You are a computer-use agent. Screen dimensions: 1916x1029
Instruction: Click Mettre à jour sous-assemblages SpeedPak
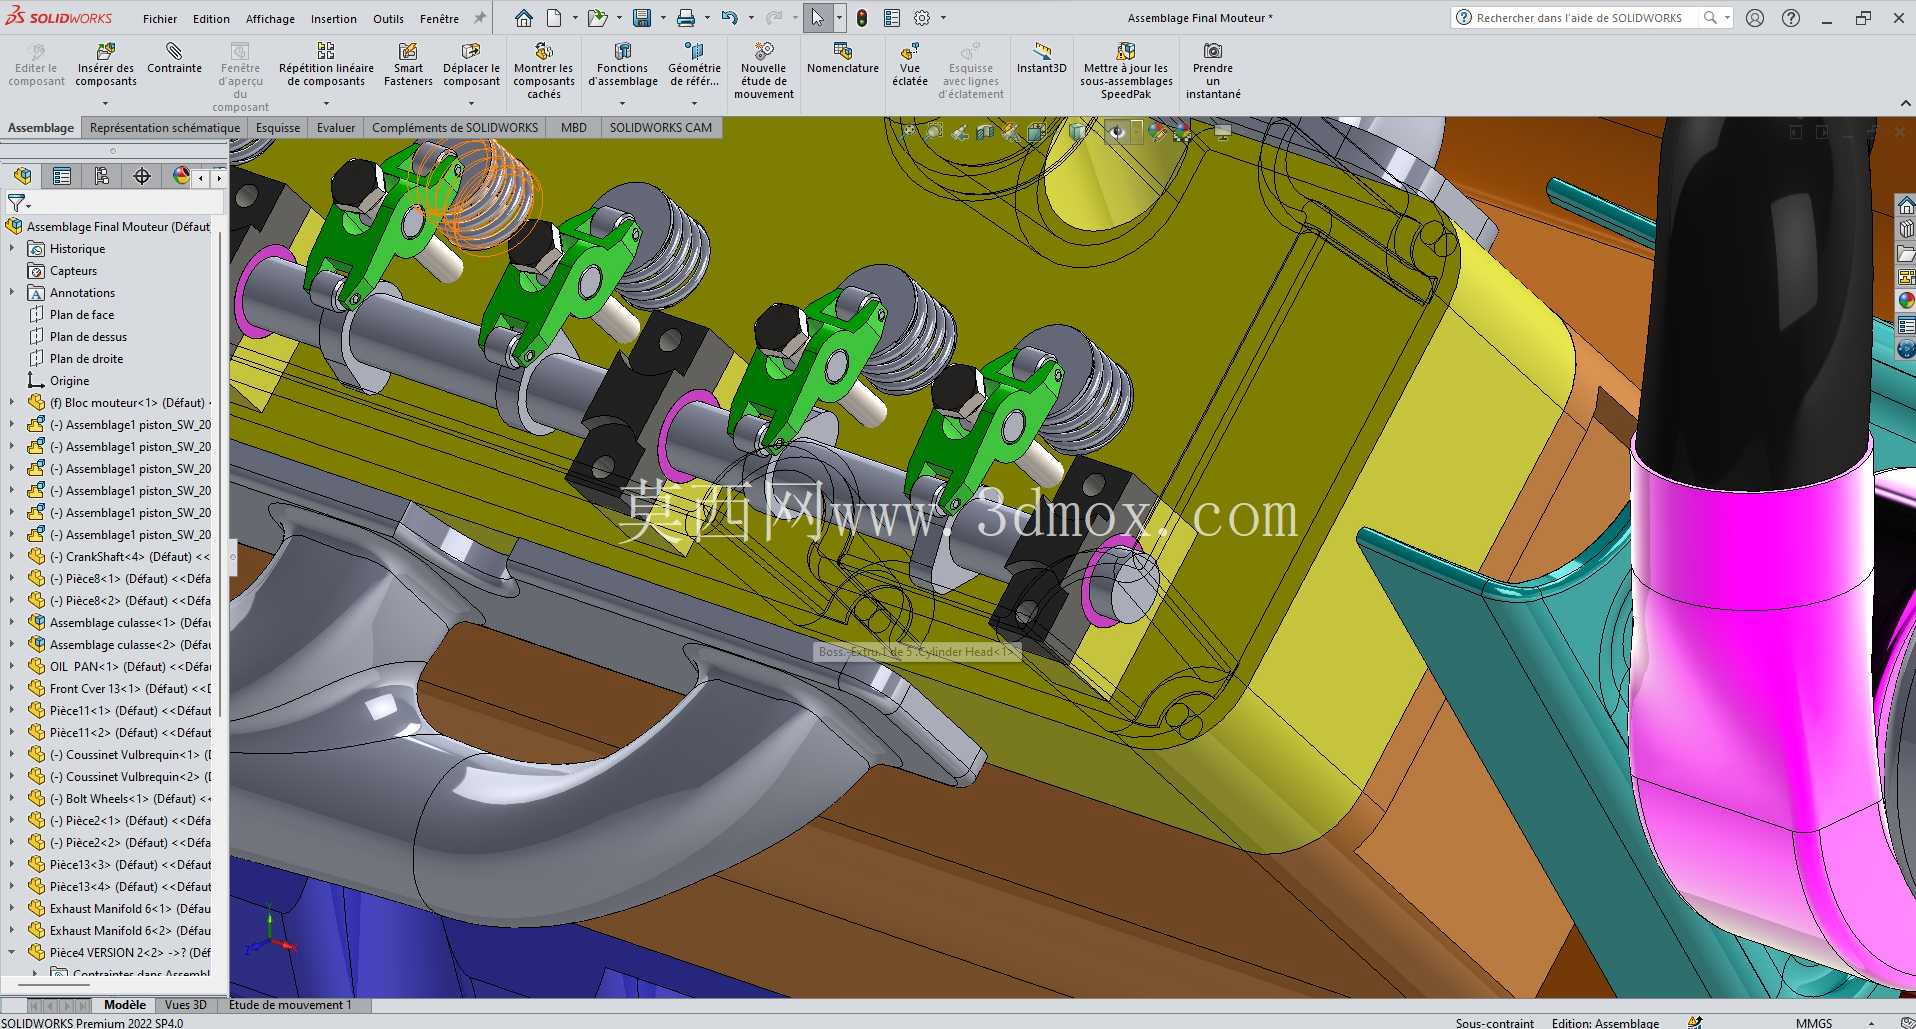1126,71
